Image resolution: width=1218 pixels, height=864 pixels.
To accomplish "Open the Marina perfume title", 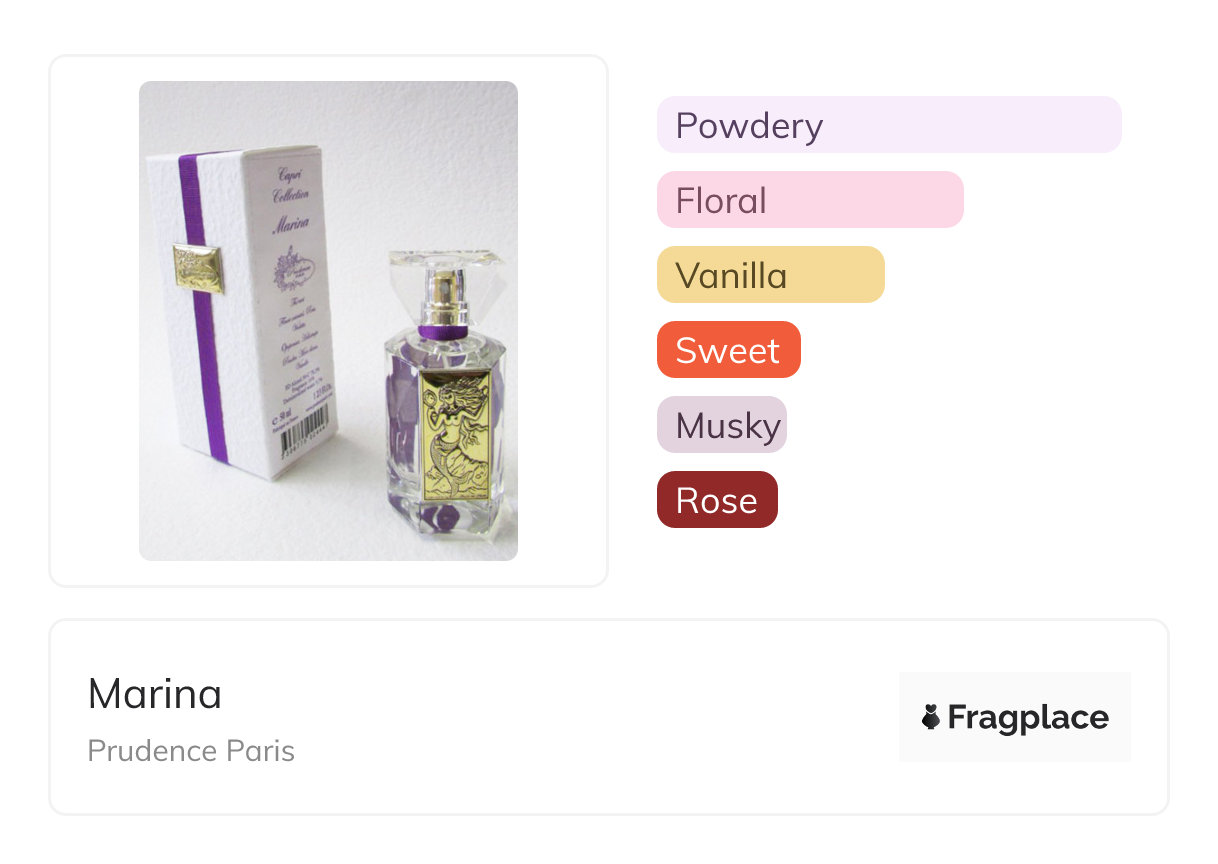I will pos(155,694).
